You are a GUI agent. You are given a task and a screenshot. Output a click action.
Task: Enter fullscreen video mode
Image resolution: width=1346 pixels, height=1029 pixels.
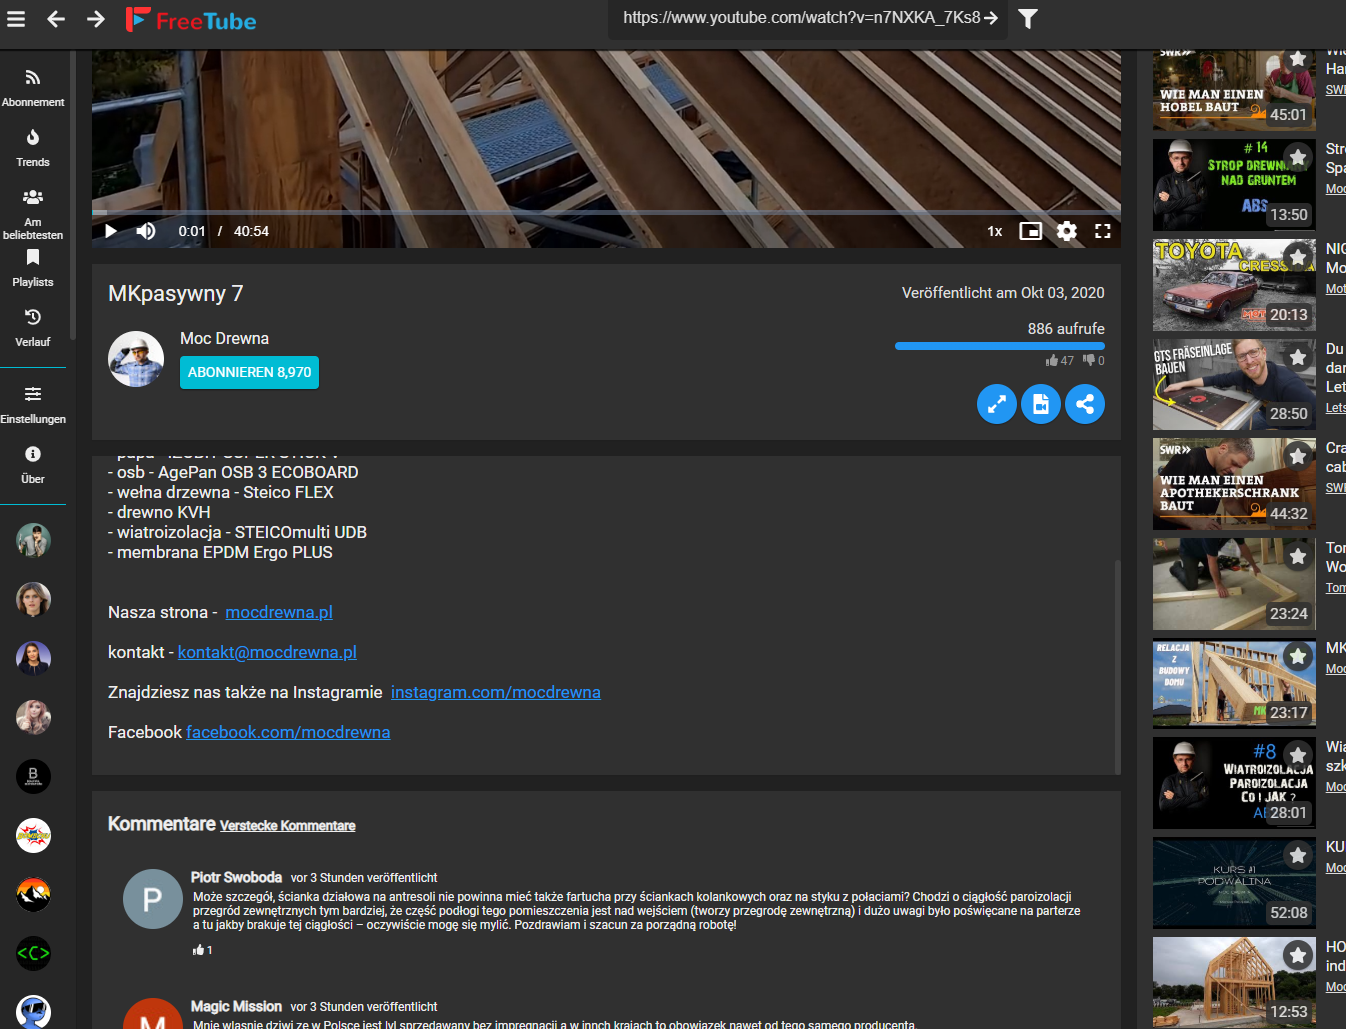point(1102,231)
